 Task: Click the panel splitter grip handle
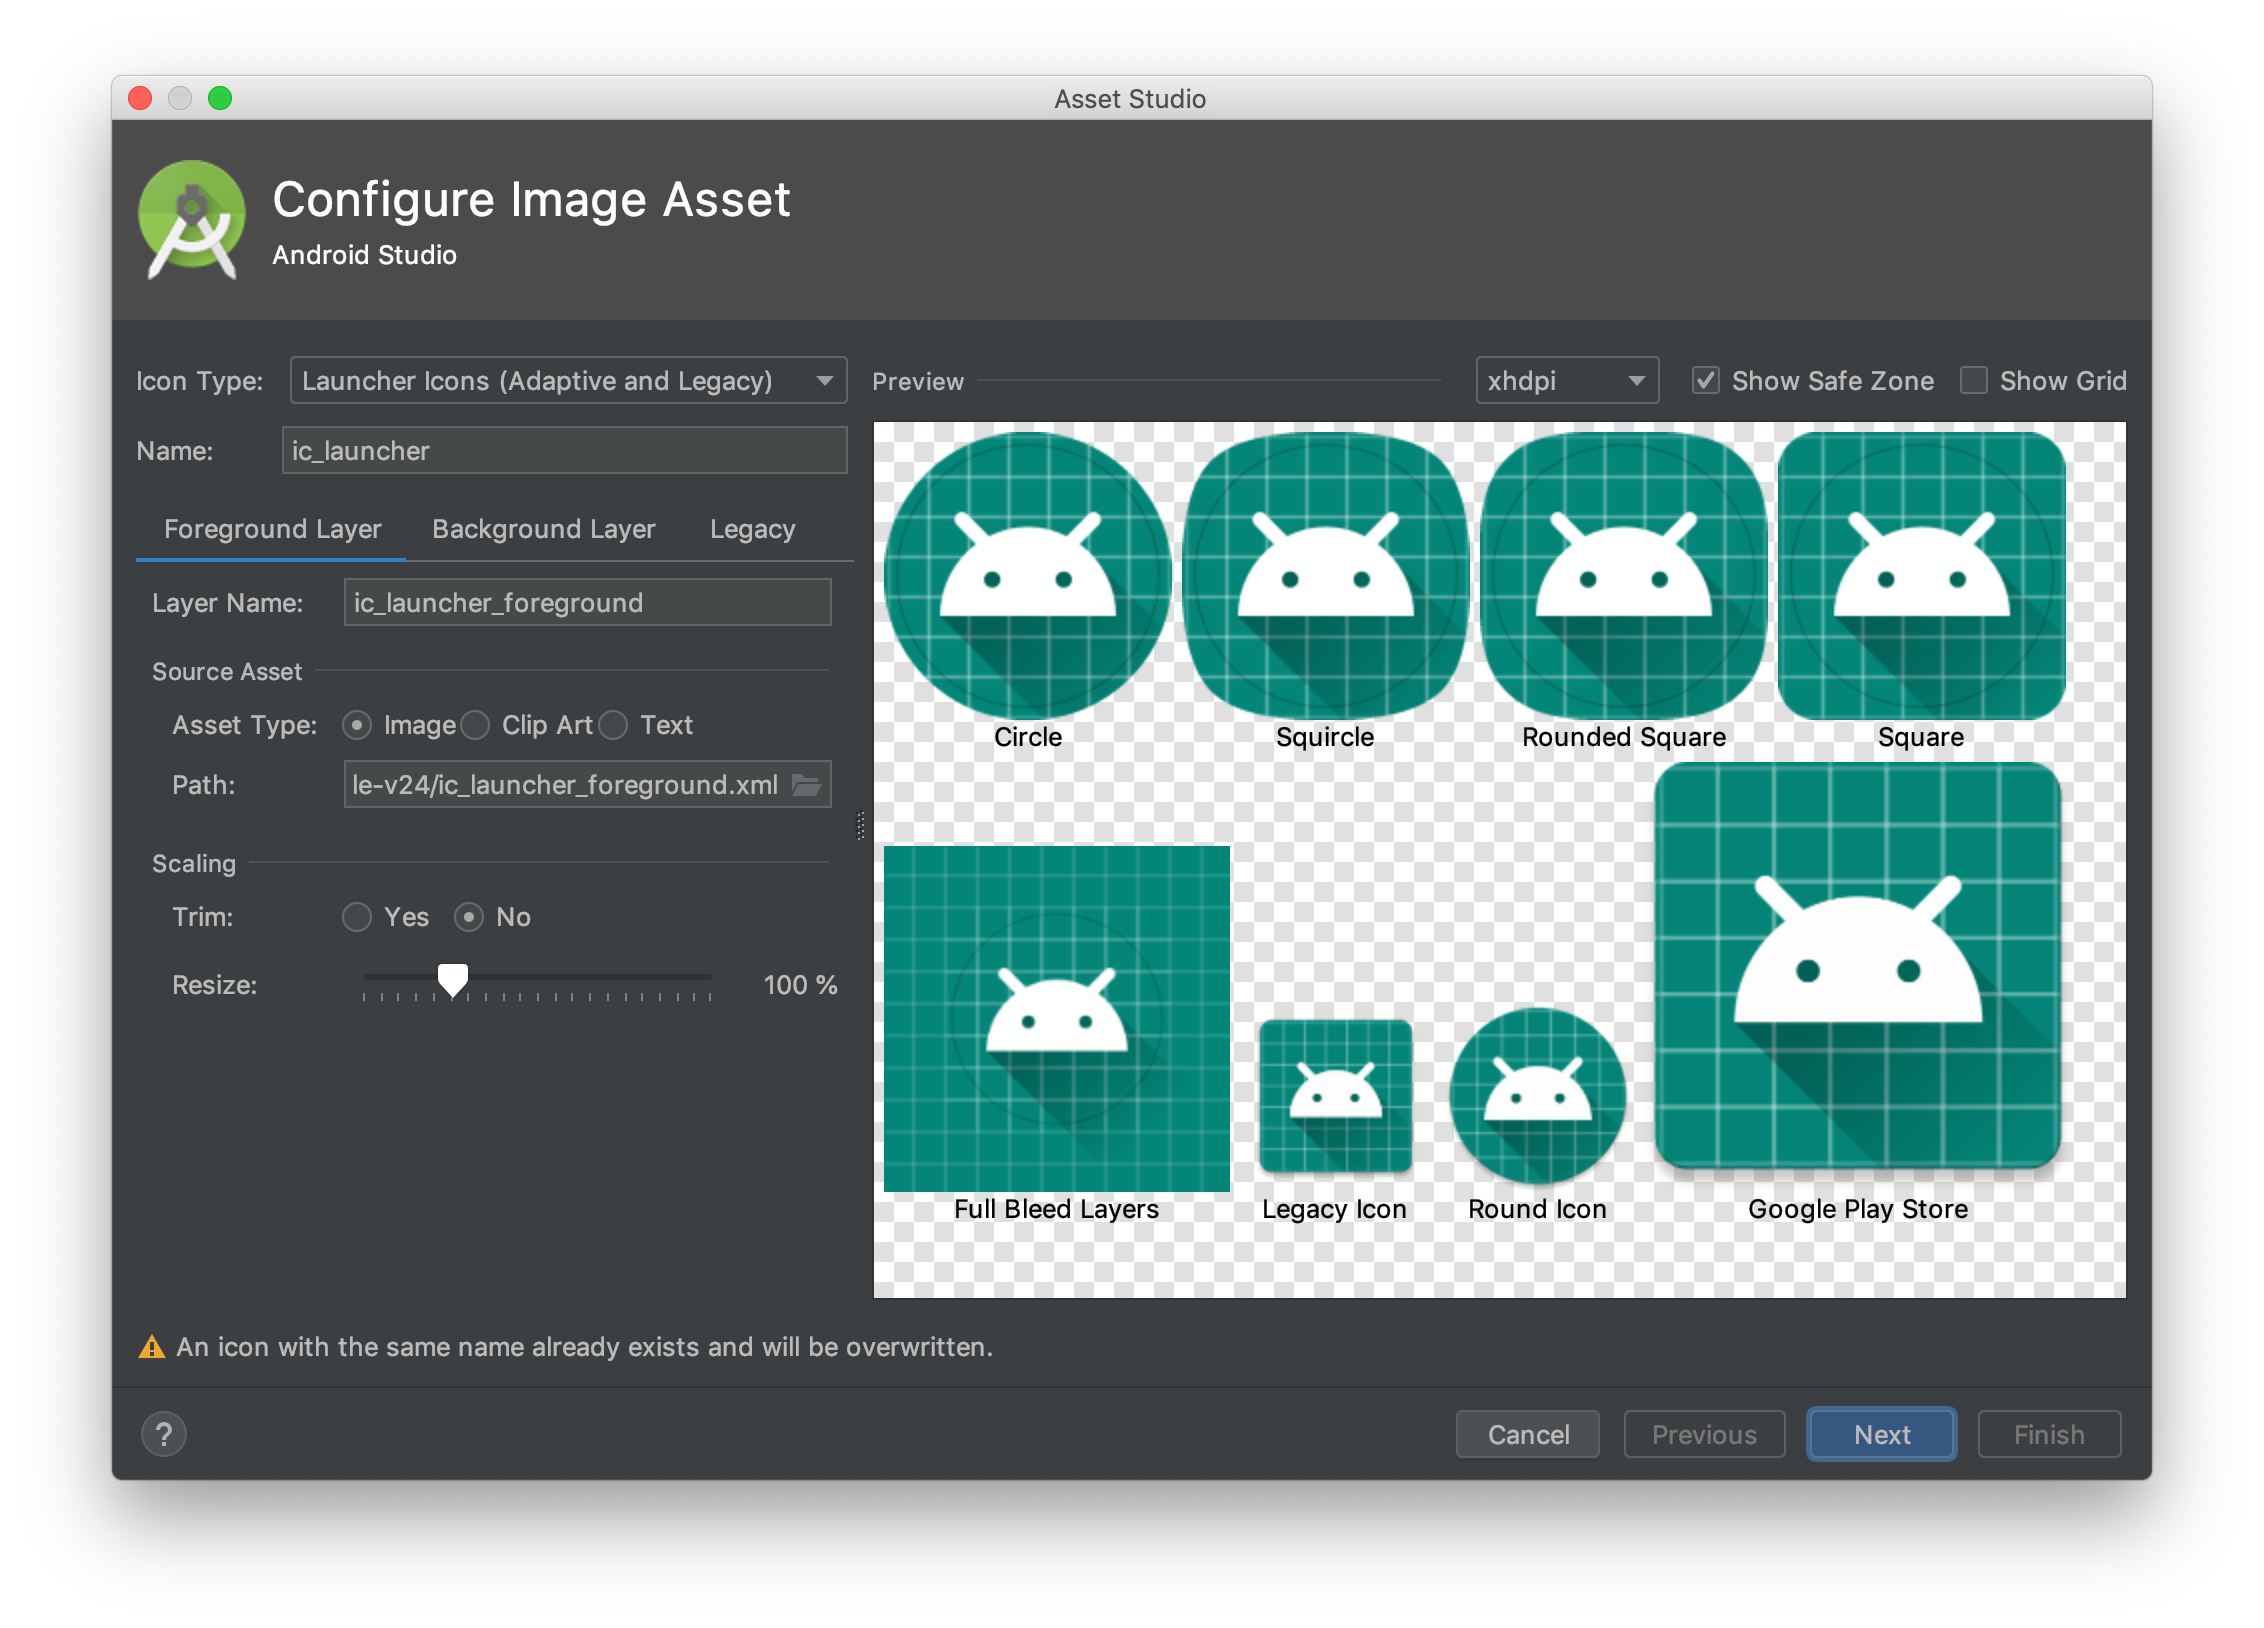point(861,826)
